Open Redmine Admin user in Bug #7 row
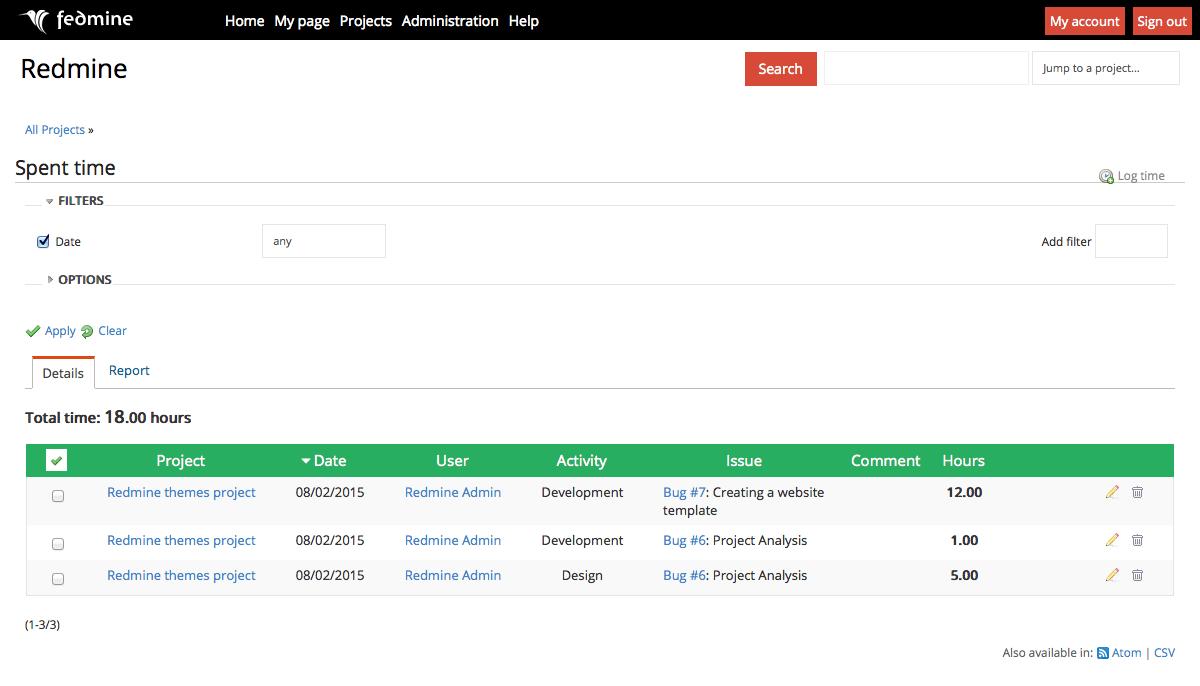The image size is (1200, 686). pos(453,492)
